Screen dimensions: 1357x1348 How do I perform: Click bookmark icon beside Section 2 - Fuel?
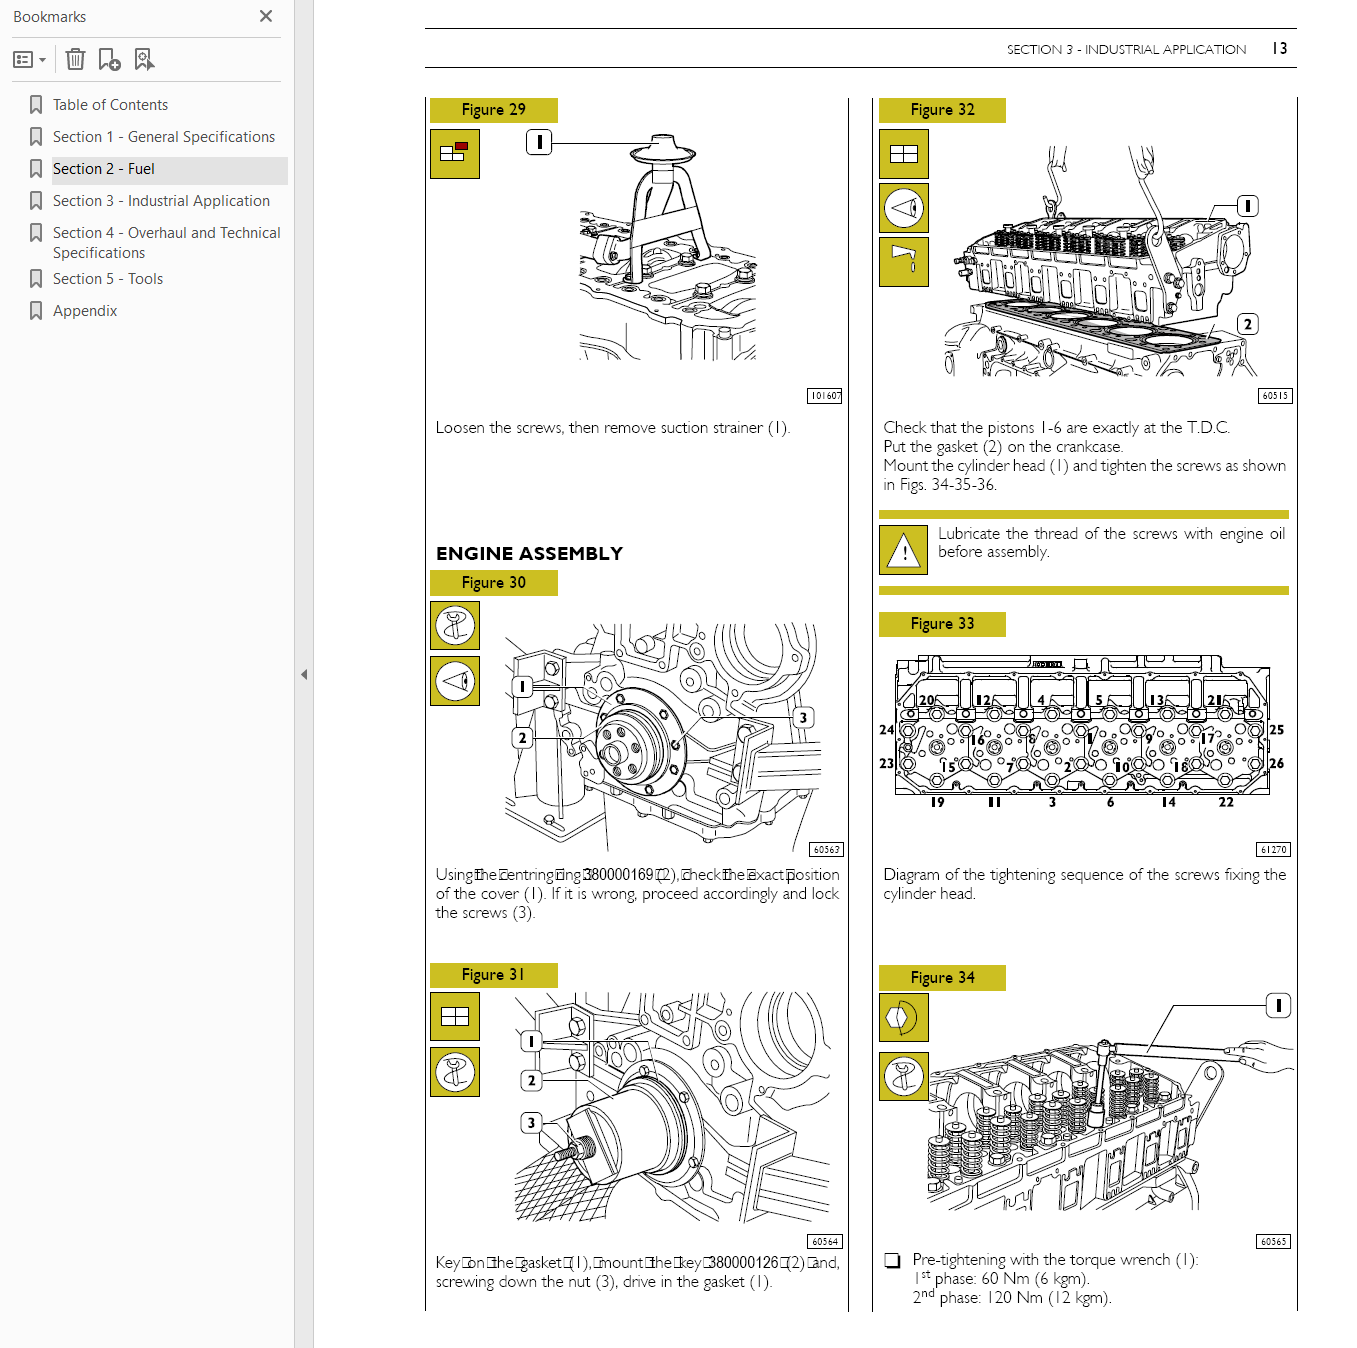[36, 169]
